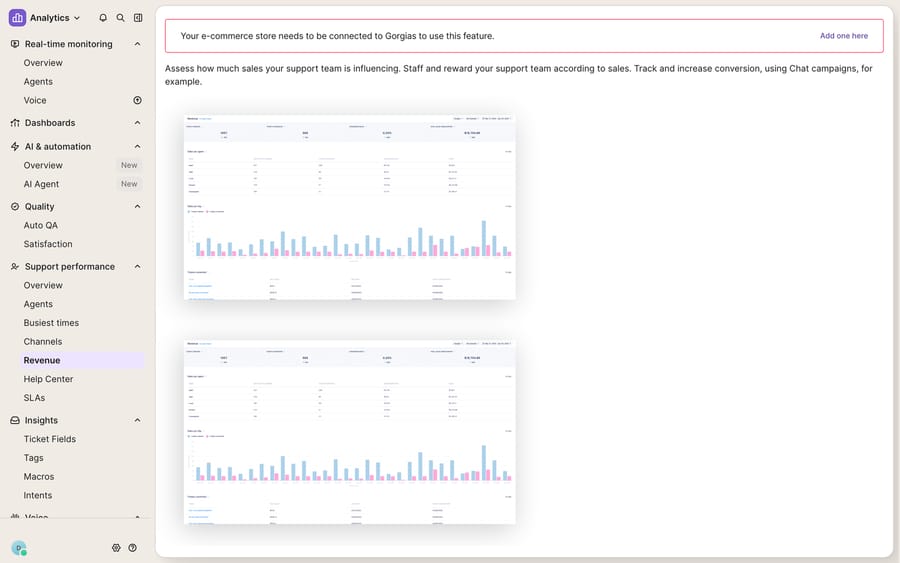Click the purple Analytics logo icon
The height and width of the screenshot is (563, 900).
point(17,18)
